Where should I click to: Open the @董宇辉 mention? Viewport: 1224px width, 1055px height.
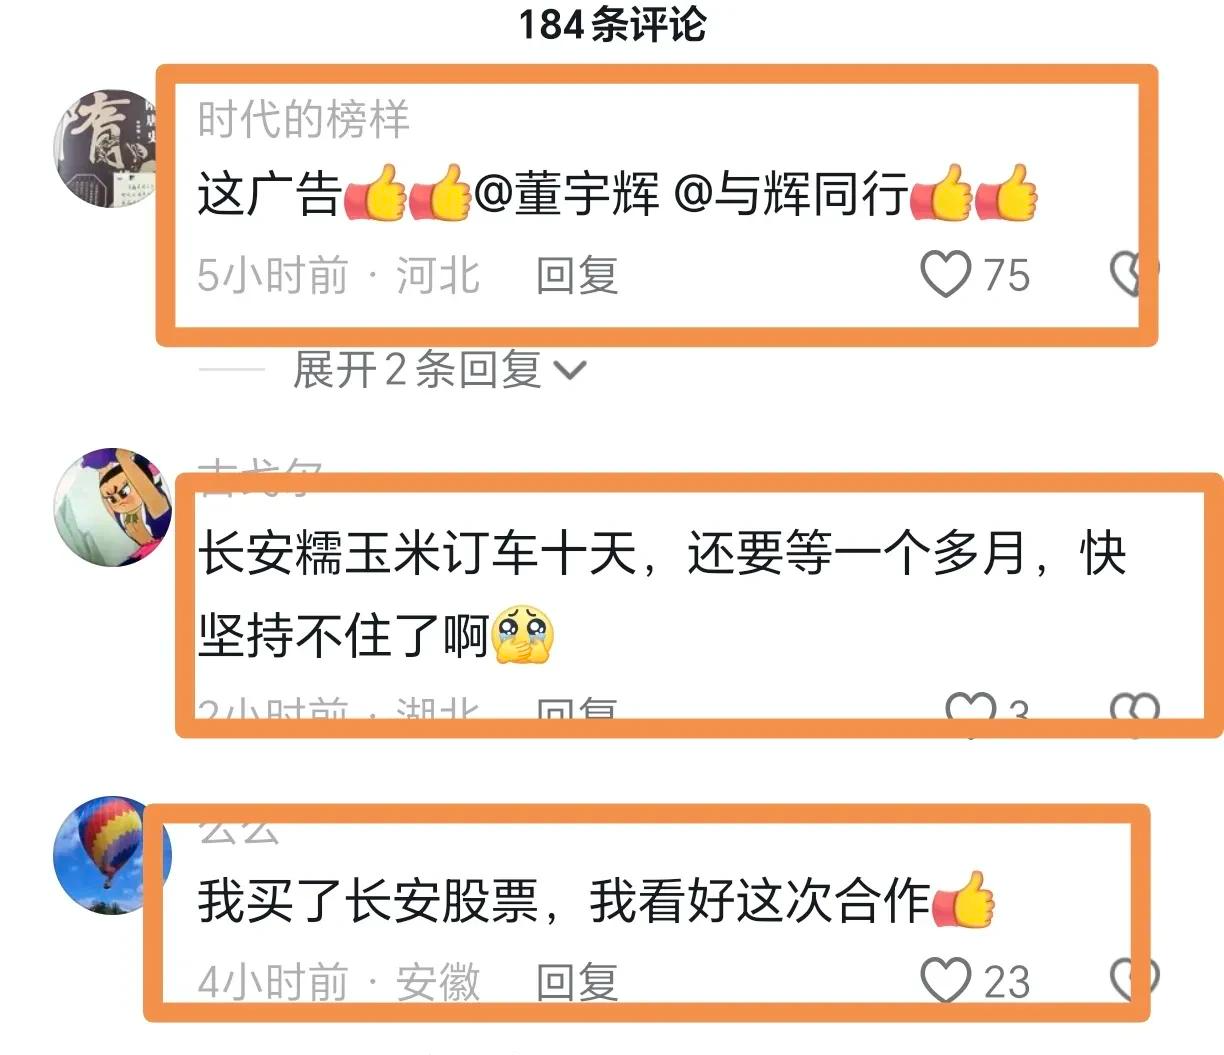(x=567, y=194)
